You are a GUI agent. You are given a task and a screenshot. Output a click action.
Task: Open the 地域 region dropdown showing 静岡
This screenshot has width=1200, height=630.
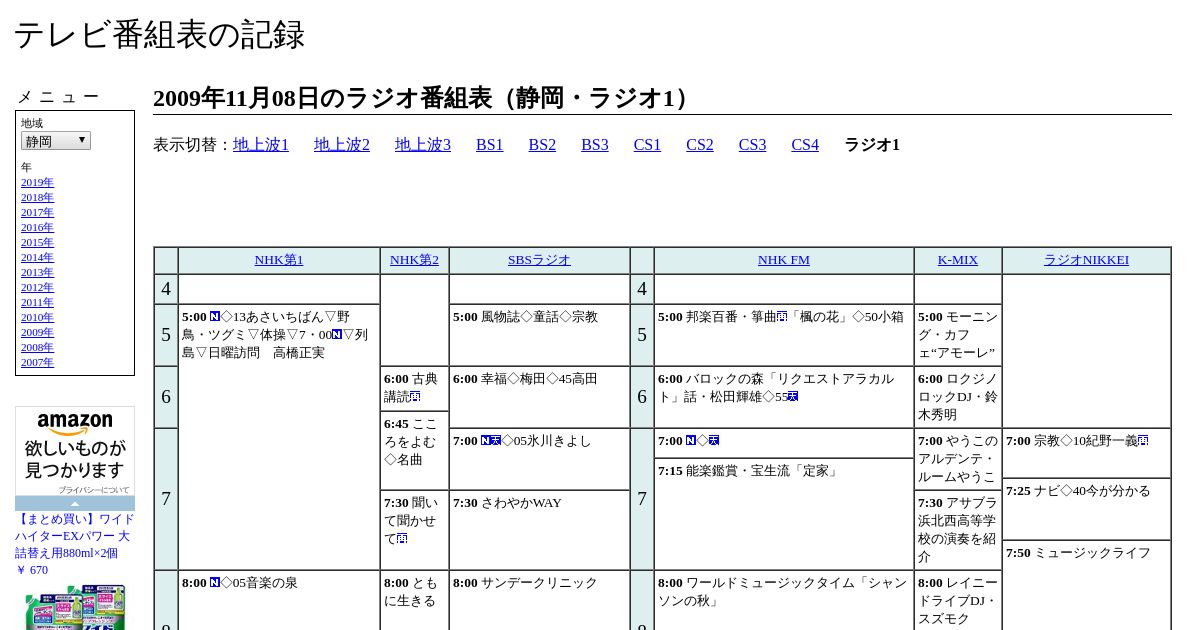(56, 141)
